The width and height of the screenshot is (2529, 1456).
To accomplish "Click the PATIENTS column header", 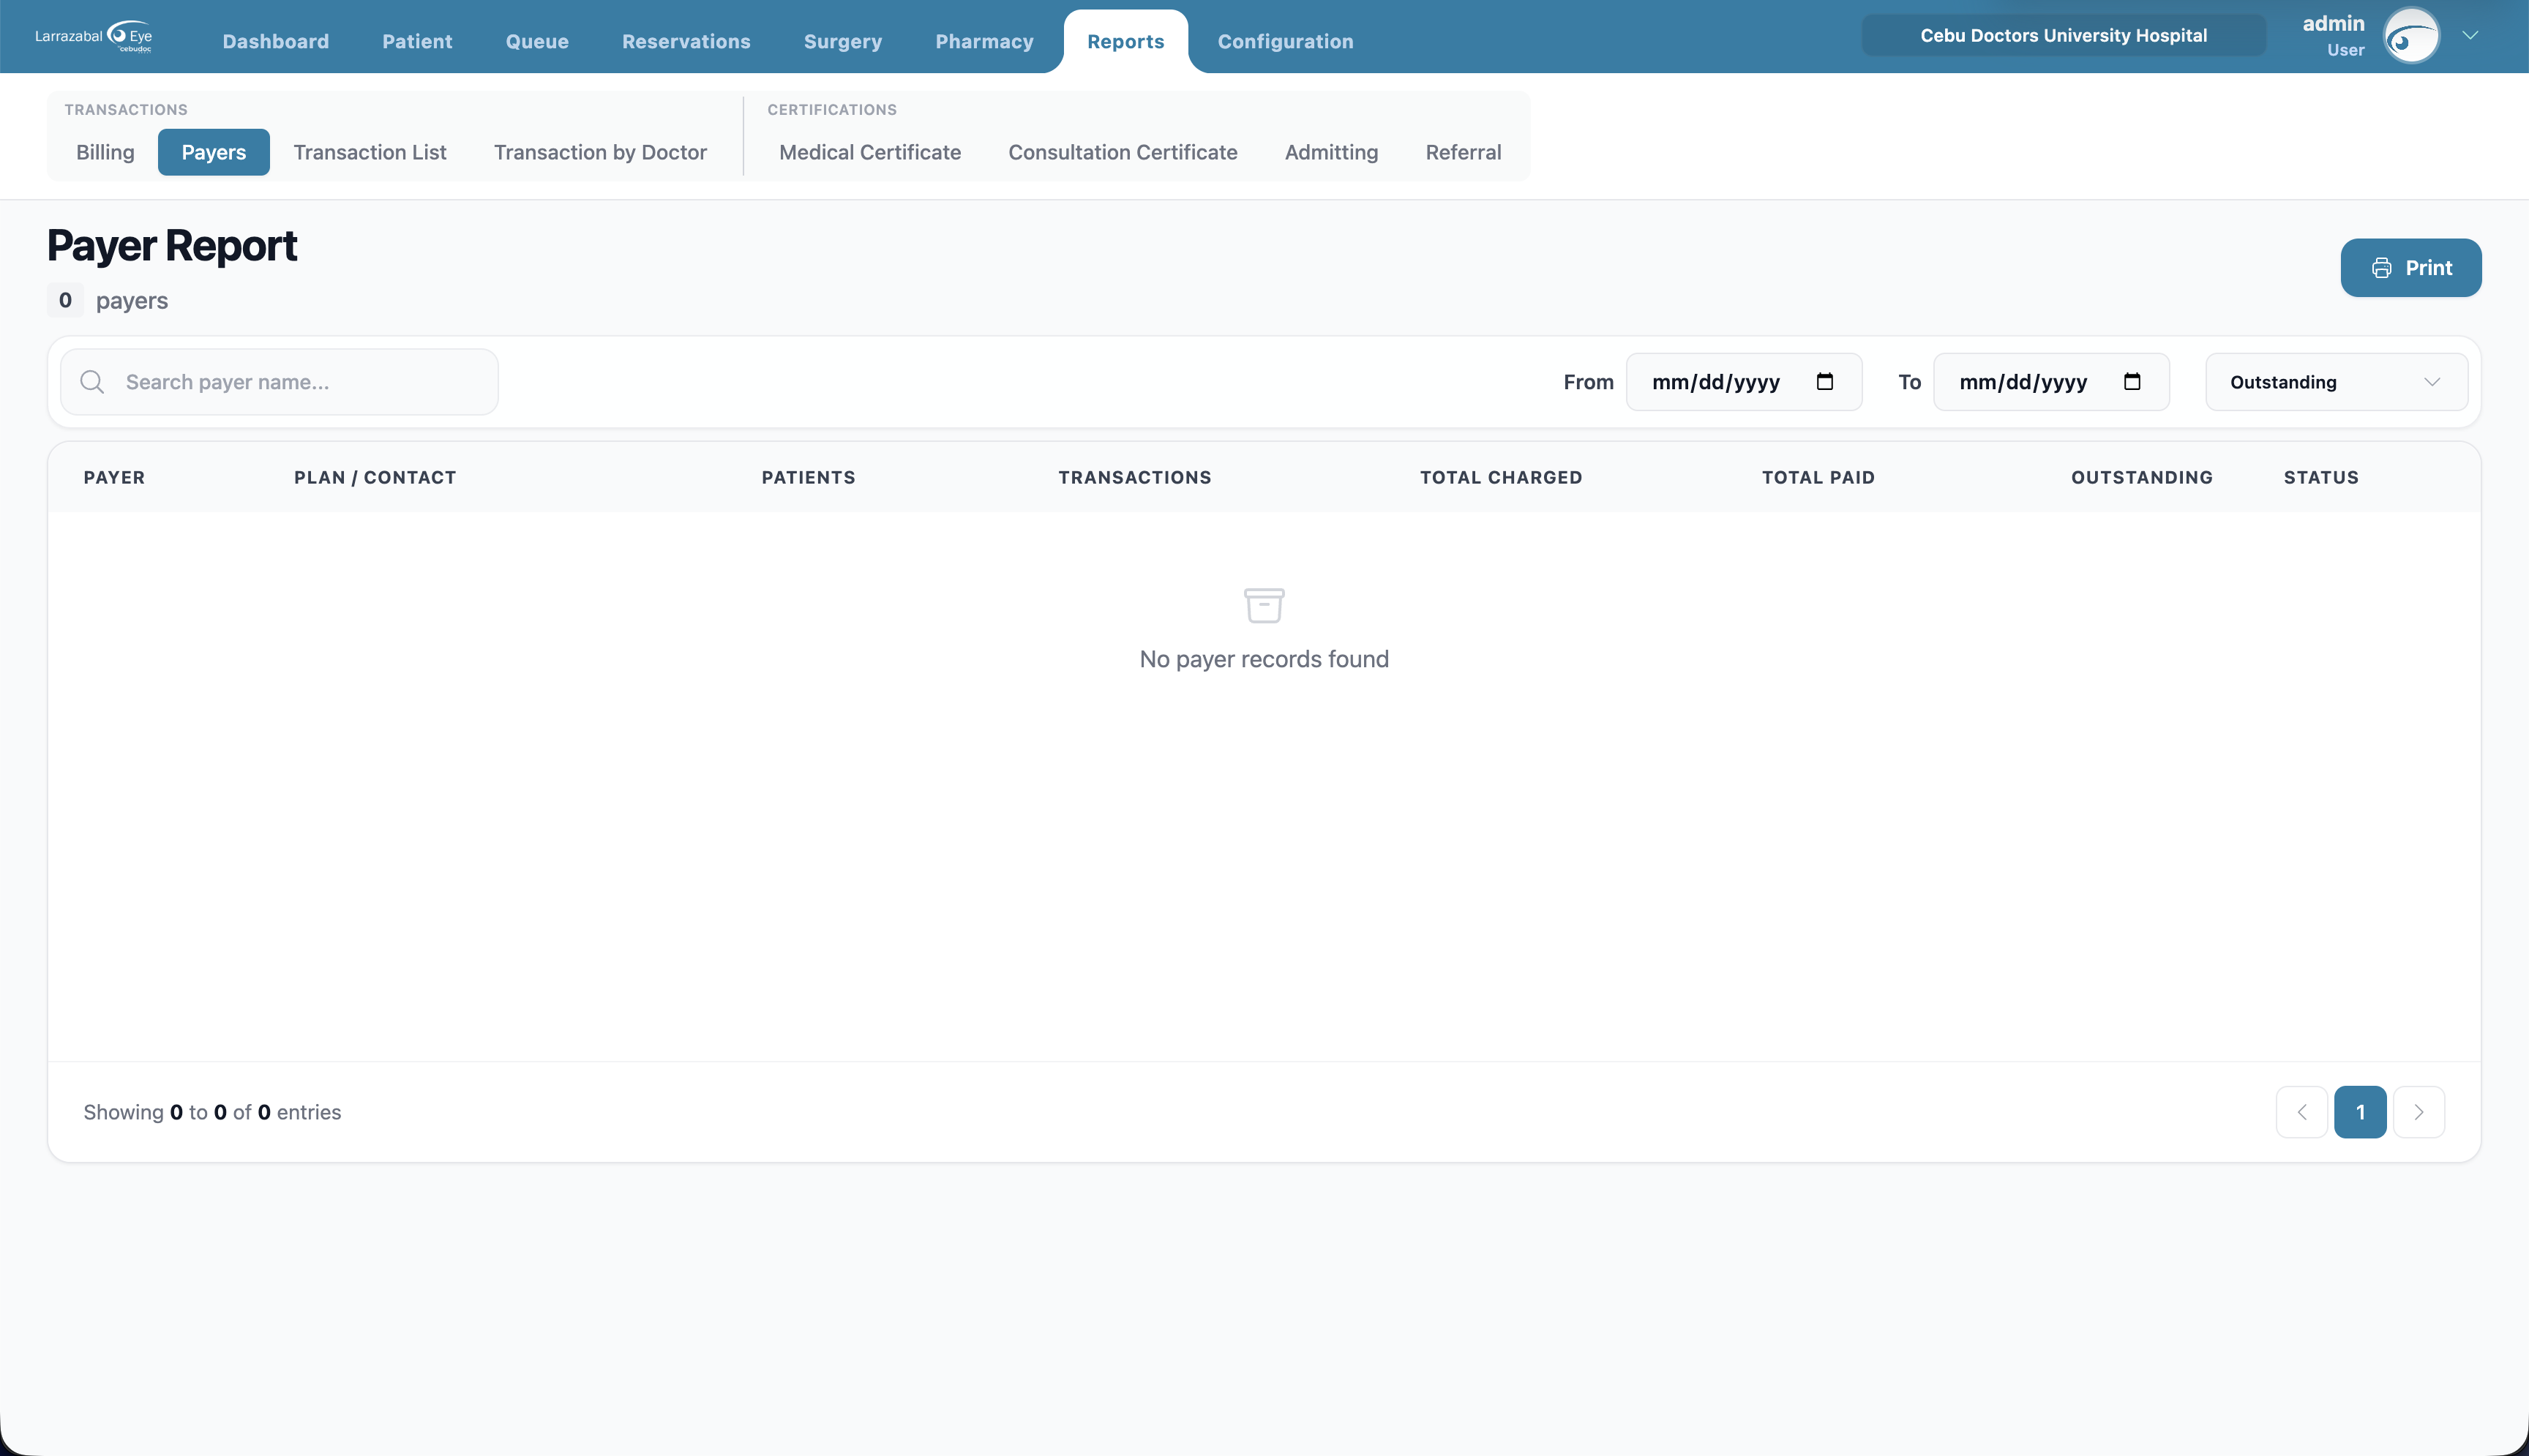I will pos(808,477).
